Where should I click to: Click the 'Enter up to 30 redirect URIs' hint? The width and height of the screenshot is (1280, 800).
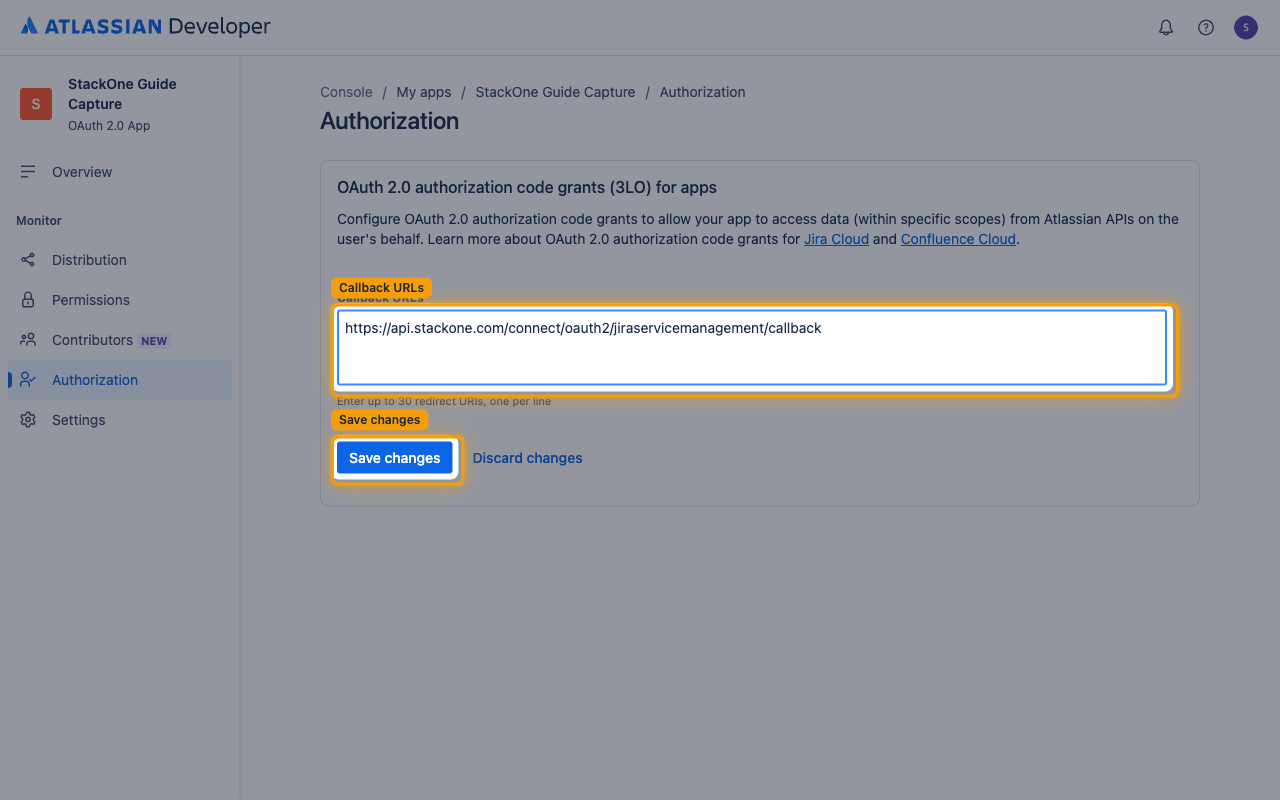(x=444, y=401)
